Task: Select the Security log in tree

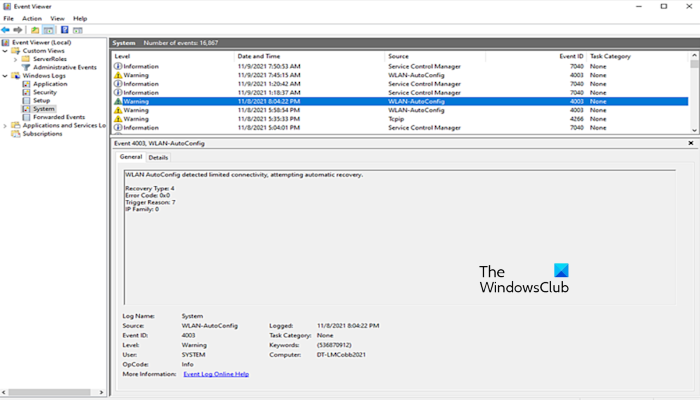Action: pyautogui.click(x=44, y=92)
